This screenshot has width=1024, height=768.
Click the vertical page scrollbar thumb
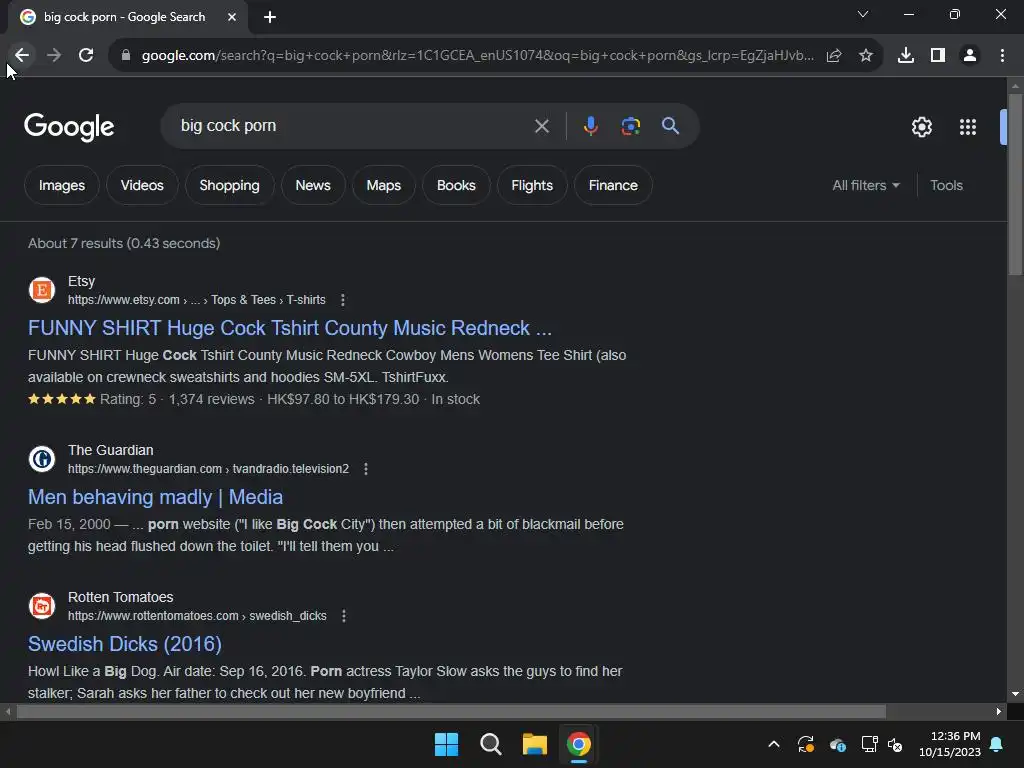[1015, 184]
